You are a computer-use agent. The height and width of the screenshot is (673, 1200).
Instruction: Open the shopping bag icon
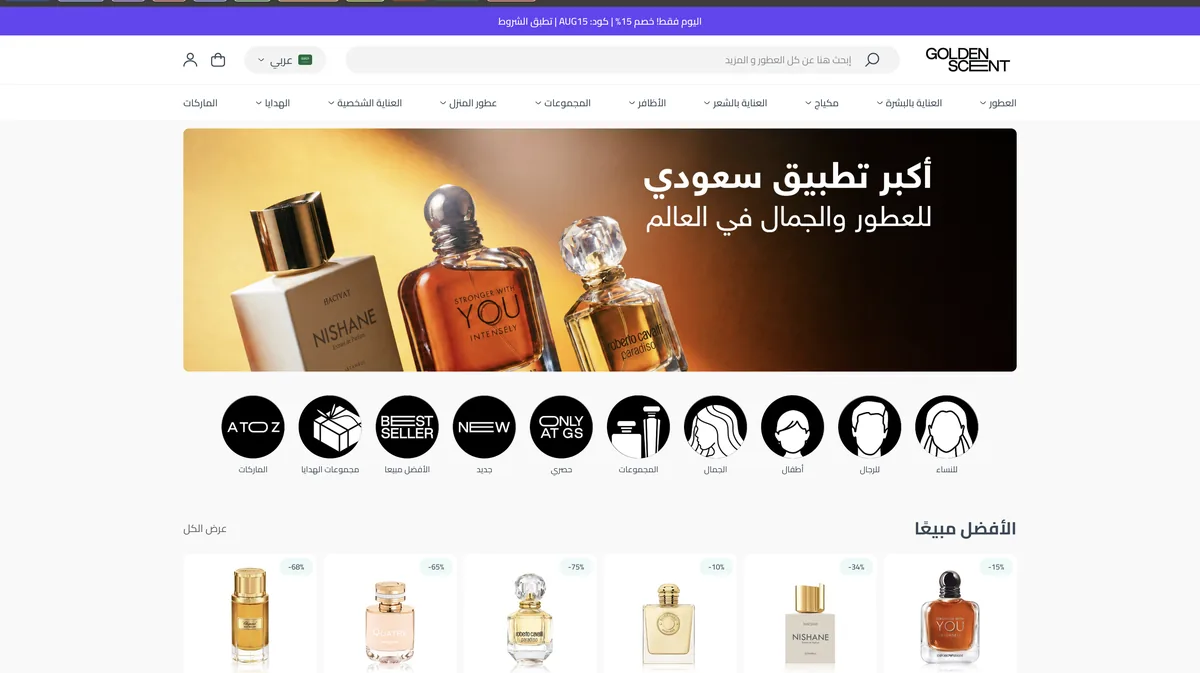point(218,60)
